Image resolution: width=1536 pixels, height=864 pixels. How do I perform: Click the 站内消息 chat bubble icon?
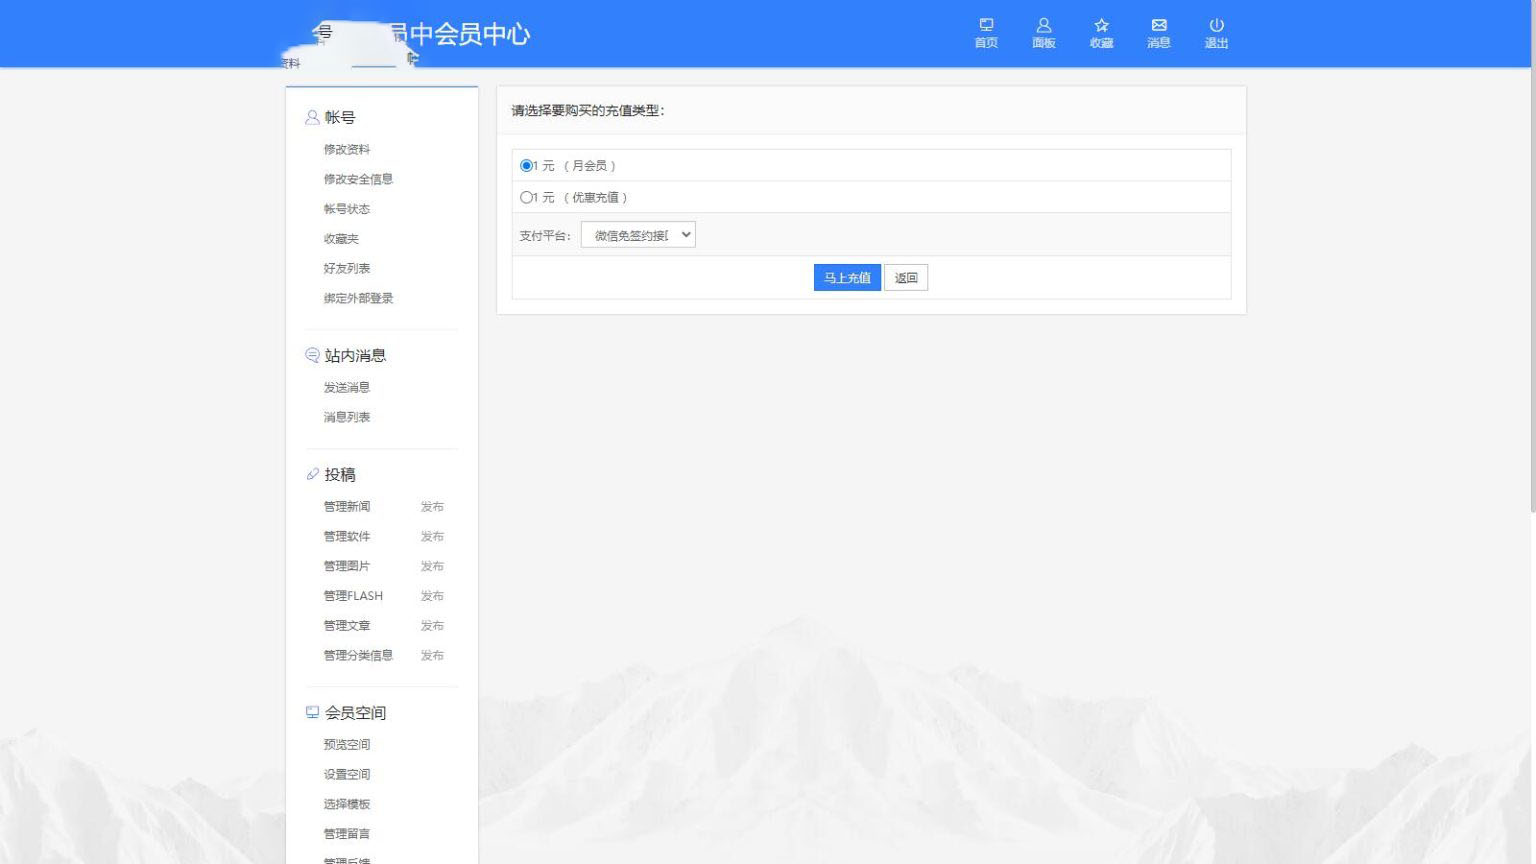click(312, 355)
